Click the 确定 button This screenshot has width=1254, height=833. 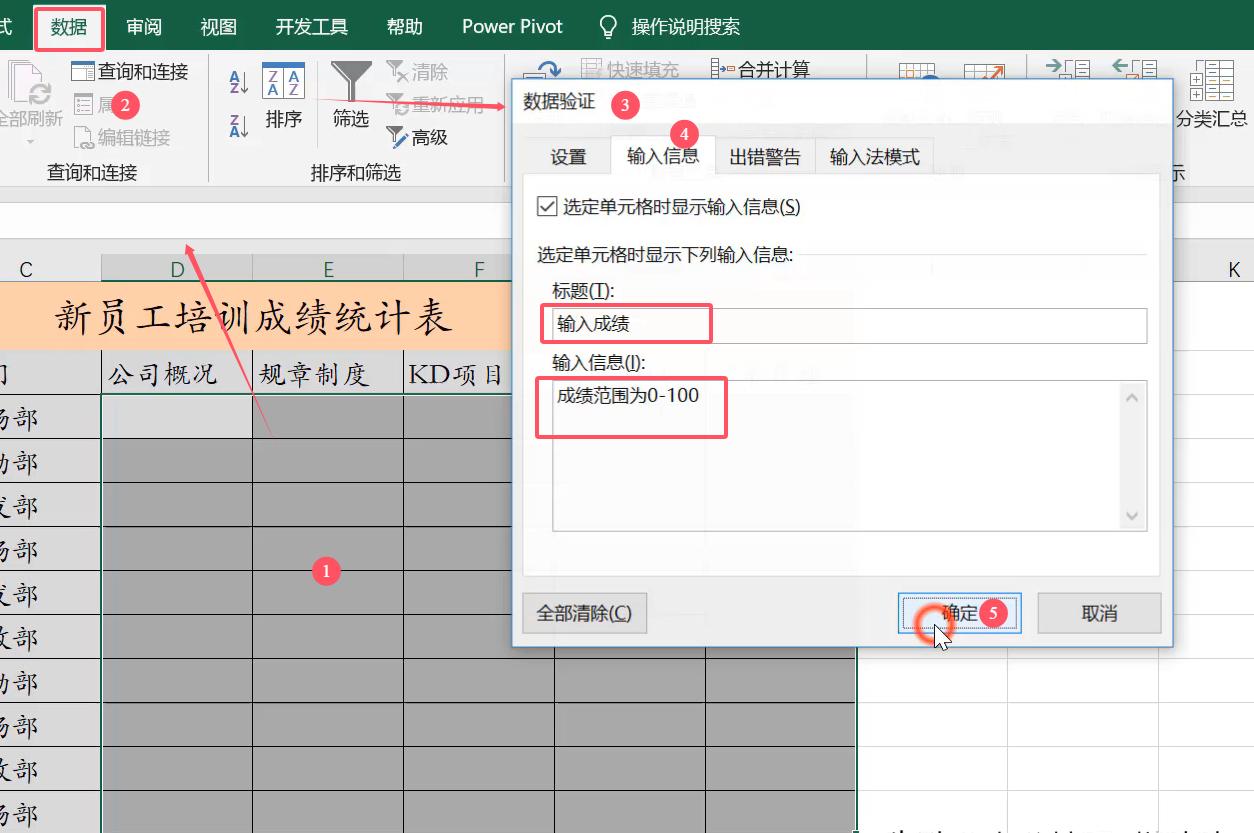(x=959, y=613)
